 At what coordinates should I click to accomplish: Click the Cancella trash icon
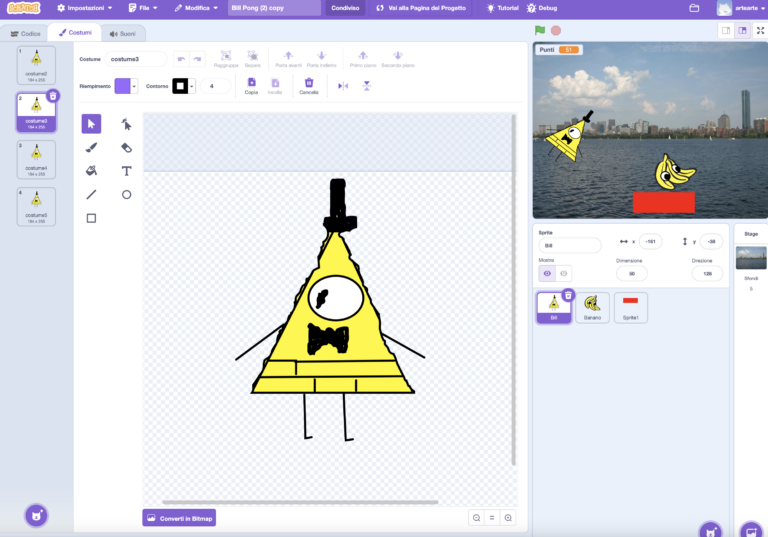coord(309,82)
